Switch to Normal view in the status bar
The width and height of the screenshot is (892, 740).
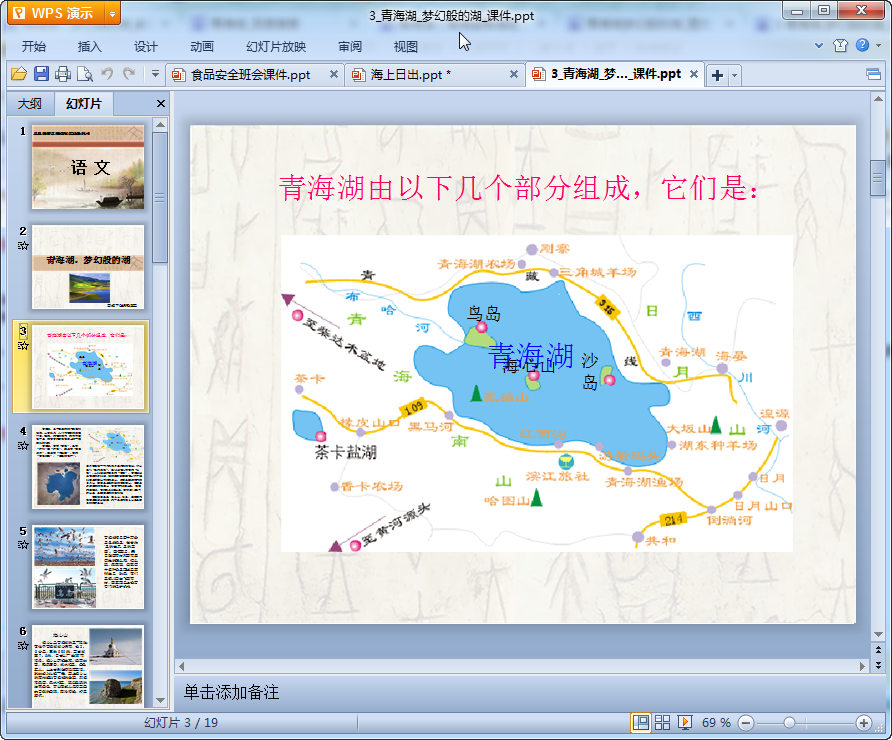pos(640,722)
